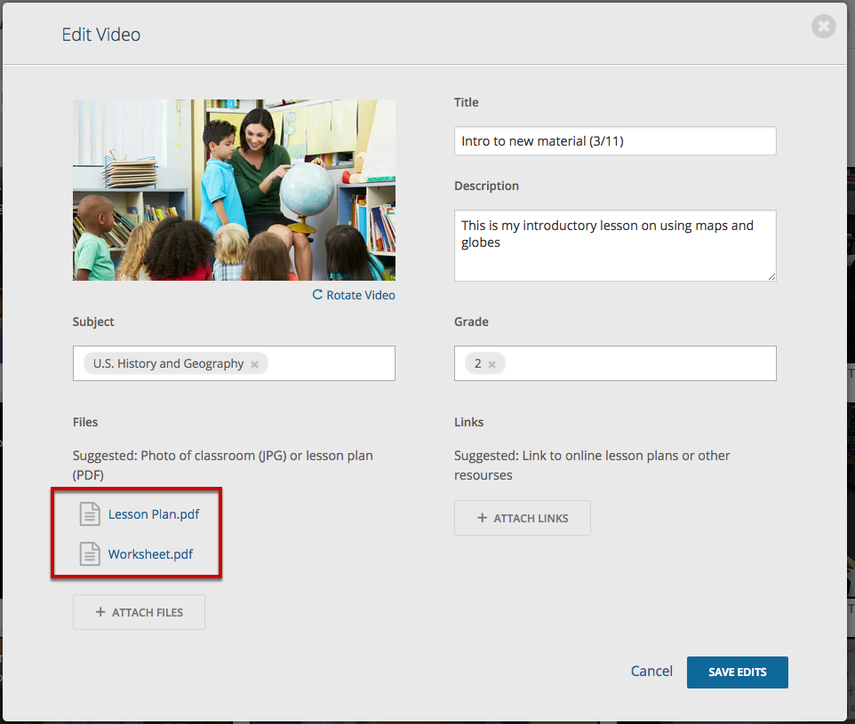This screenshot has width=855, height=724.
Task: Click the Attach Files button
Action: pos(139,612)
